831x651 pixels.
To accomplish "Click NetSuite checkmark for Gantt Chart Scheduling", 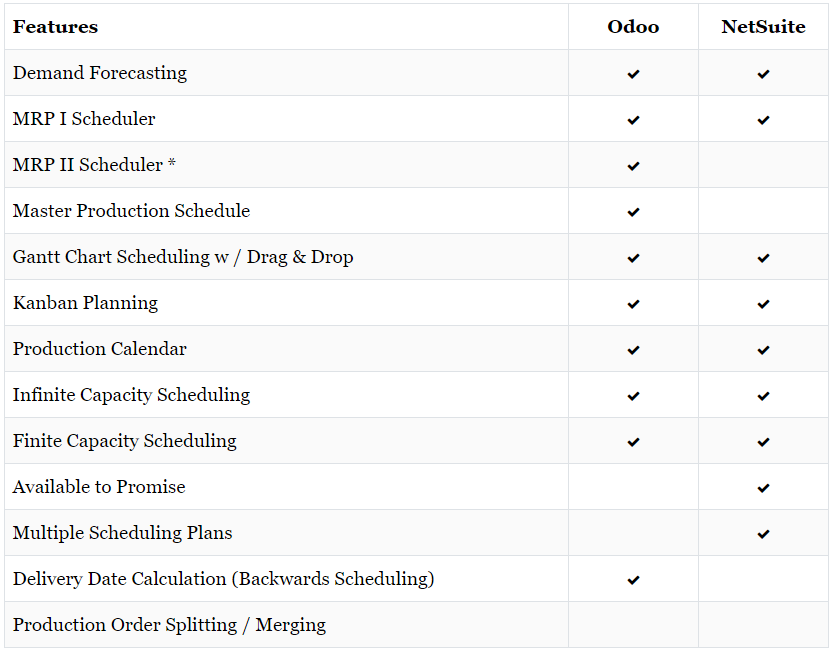I will click(763, 258).
